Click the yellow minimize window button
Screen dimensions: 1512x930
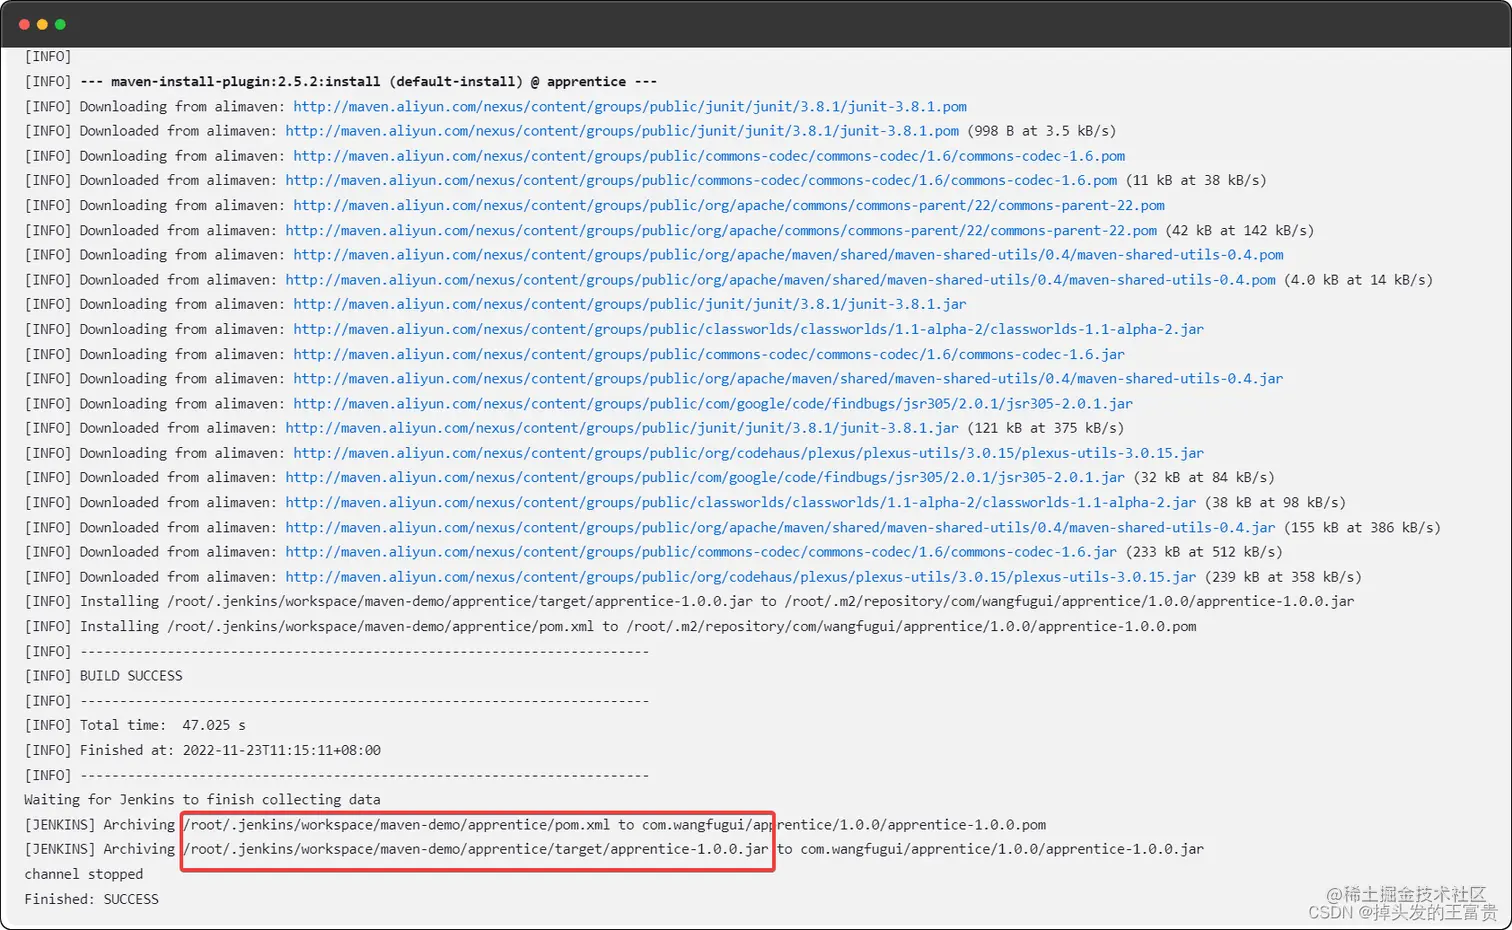tap(42, 24)
